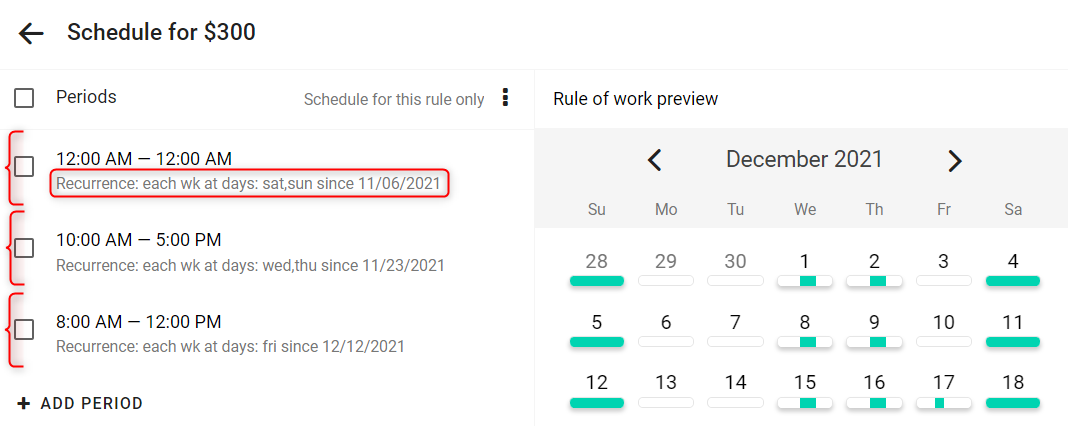1068x426 pixels.
Task: Open the three-dot options menu
Action: pos(505,97)
